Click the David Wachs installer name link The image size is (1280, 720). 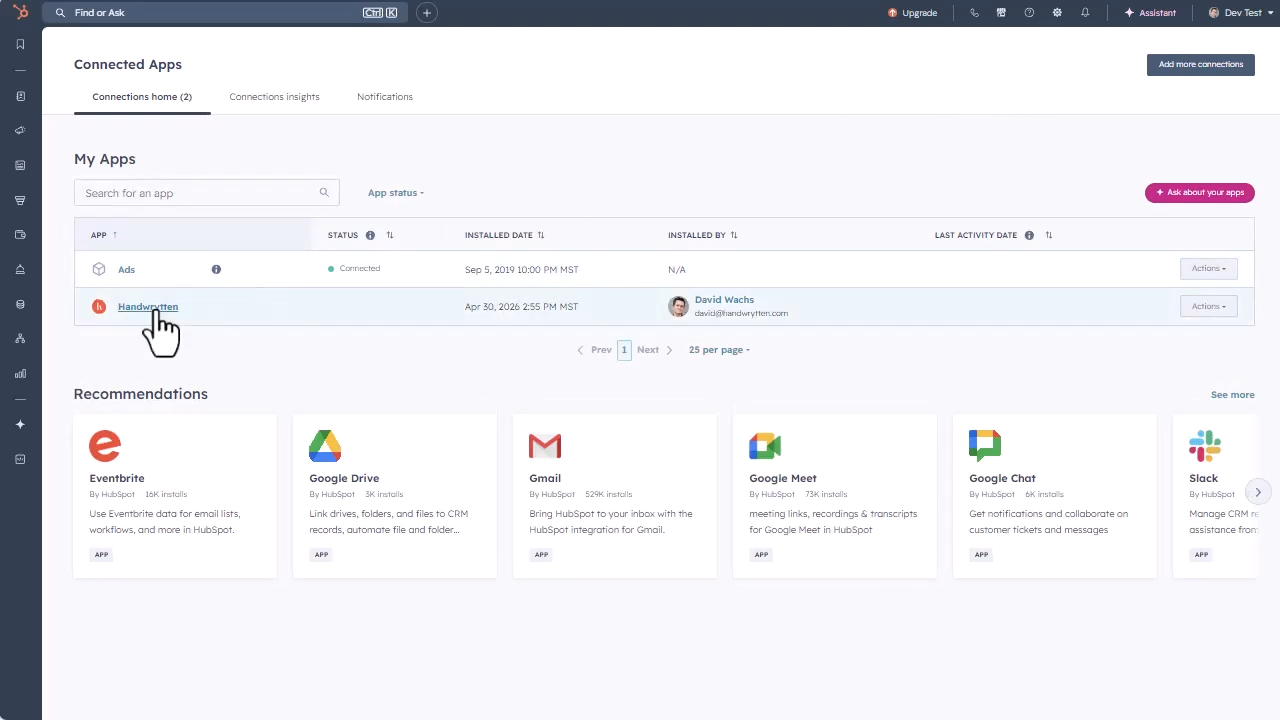pyautogui.click(x=724, y=300)
